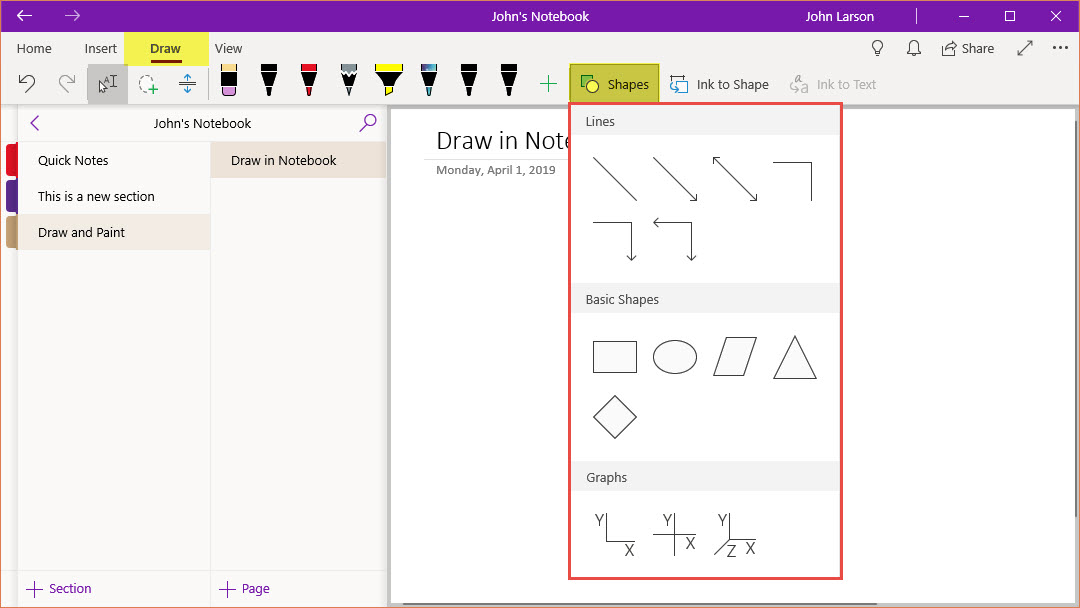Toggle the Ink to Shape mode
This screenshot has height=608, width=1080.
[719, 85]
